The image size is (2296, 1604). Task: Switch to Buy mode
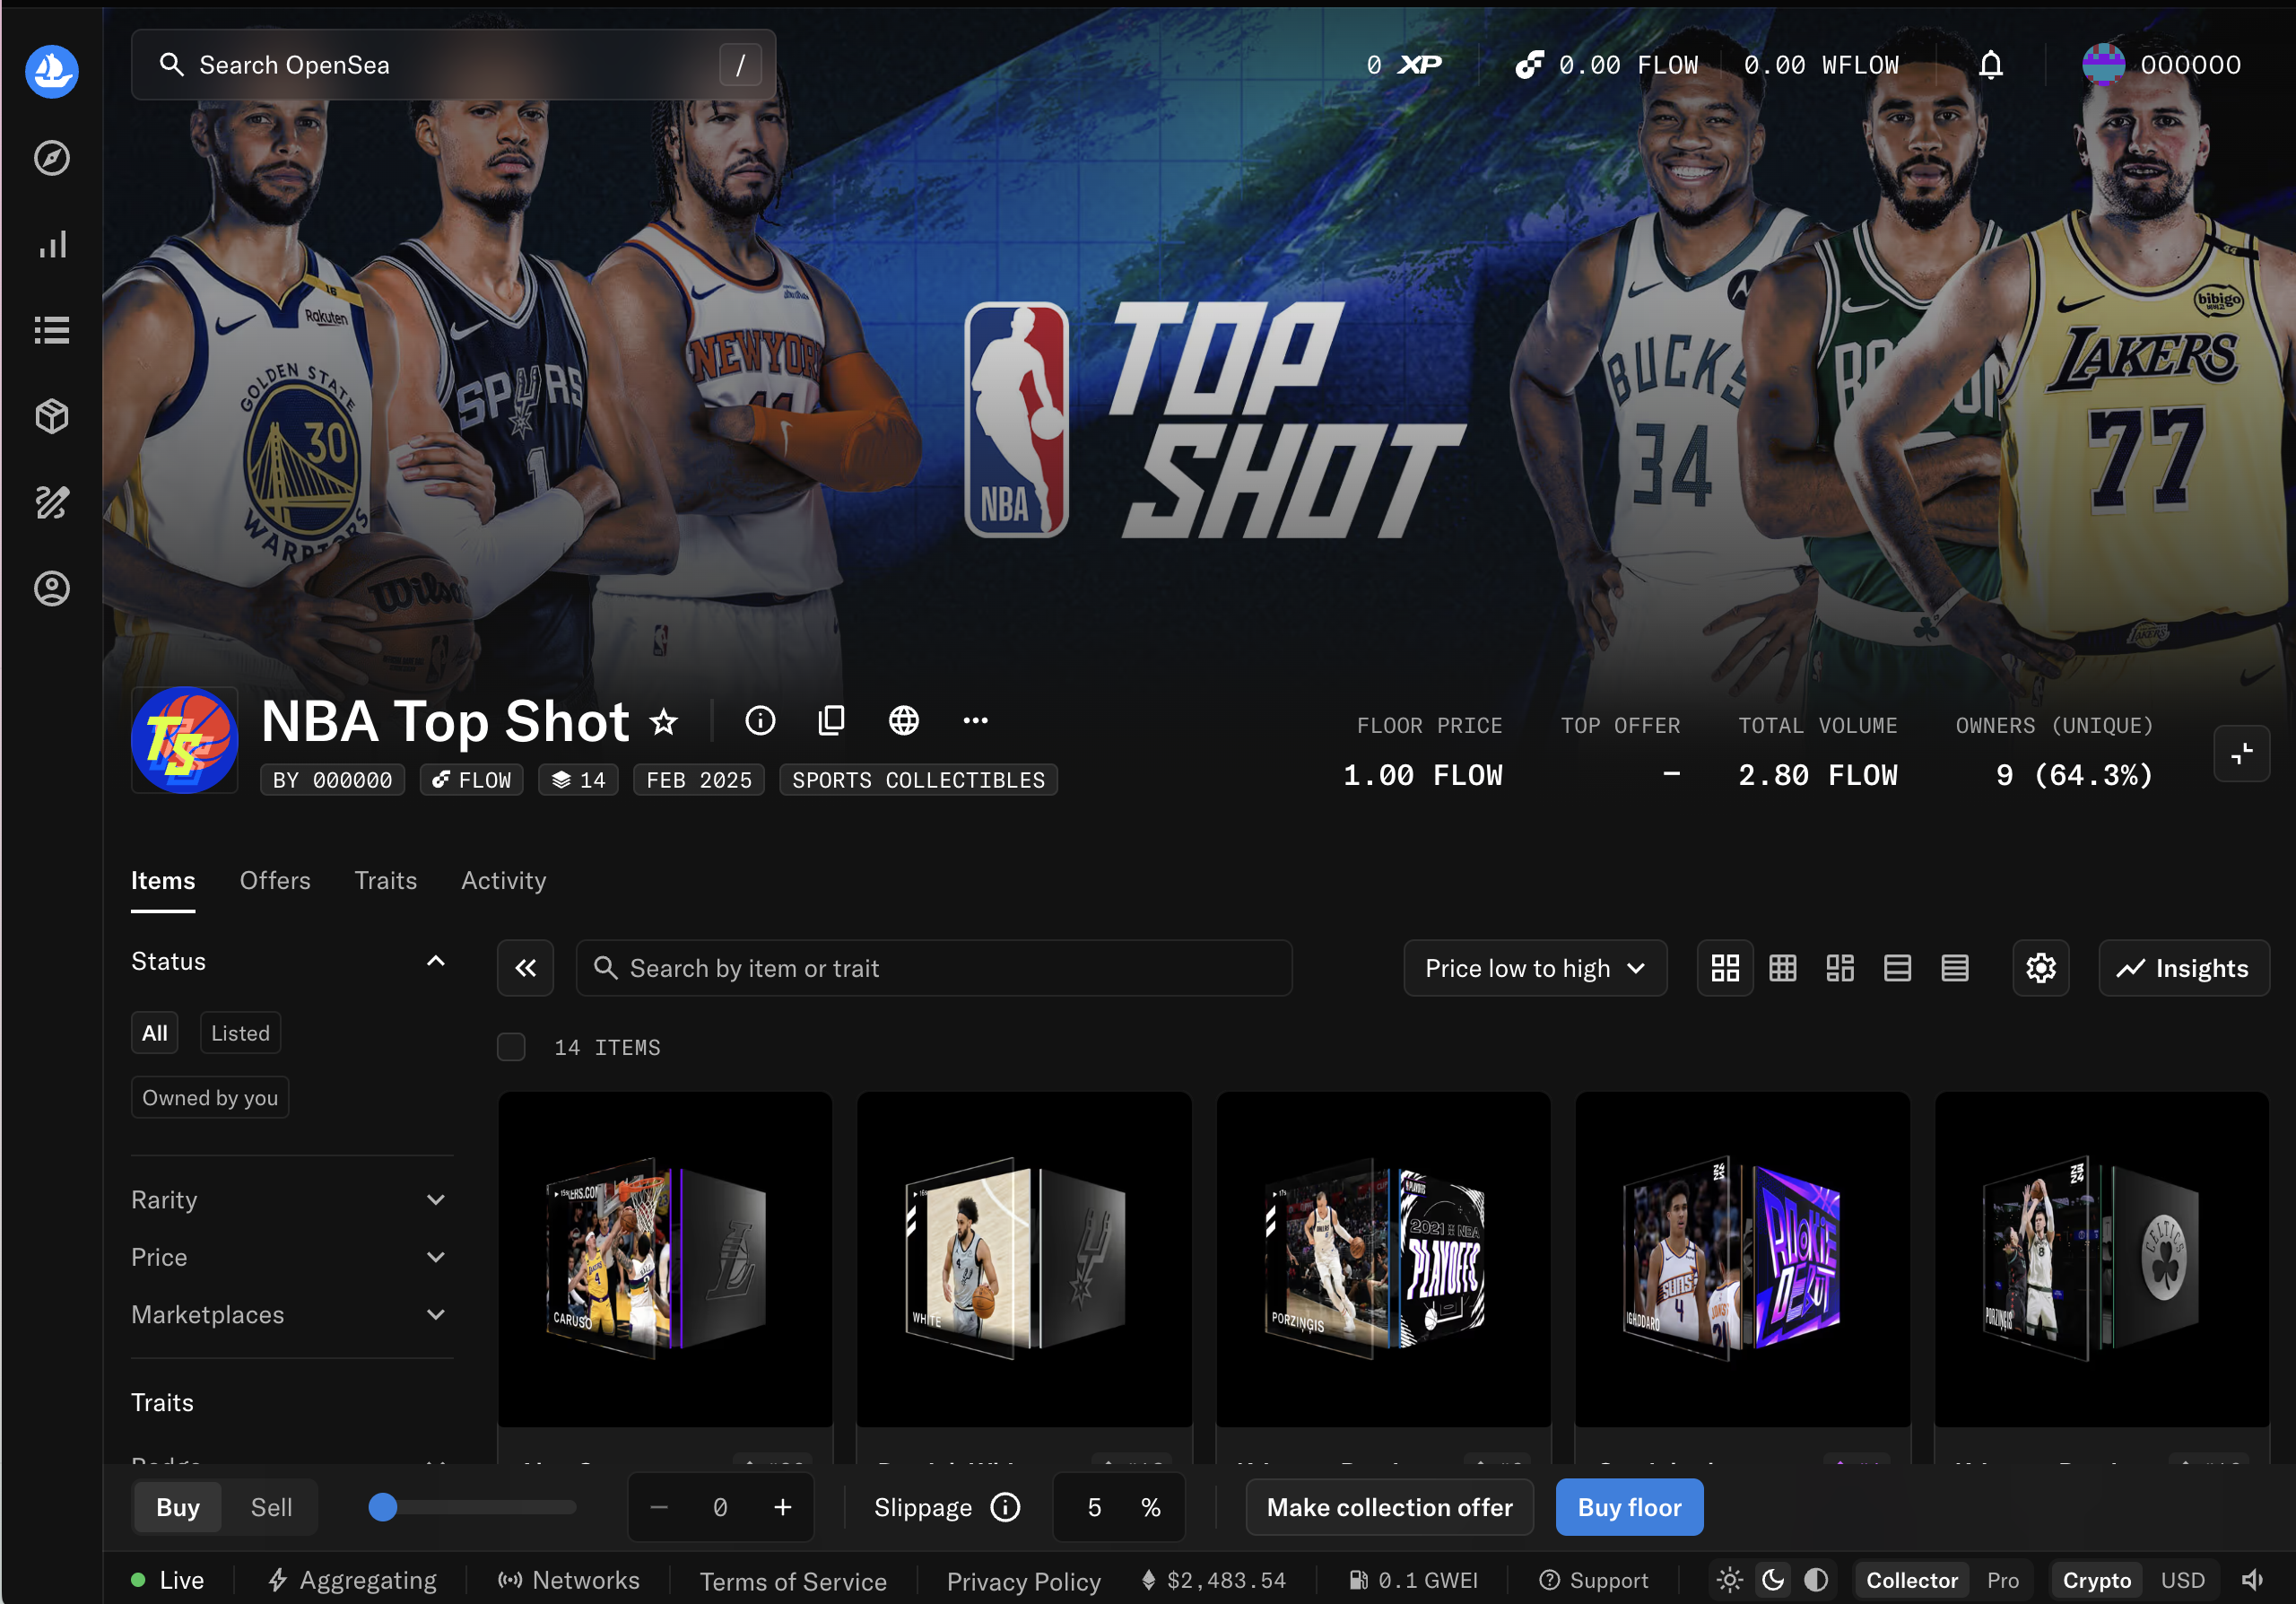tap(178, 1507)
